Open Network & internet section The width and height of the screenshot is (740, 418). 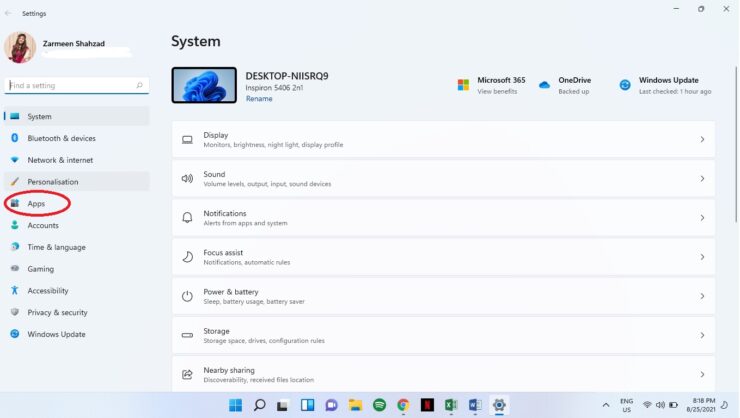(77, 160)
